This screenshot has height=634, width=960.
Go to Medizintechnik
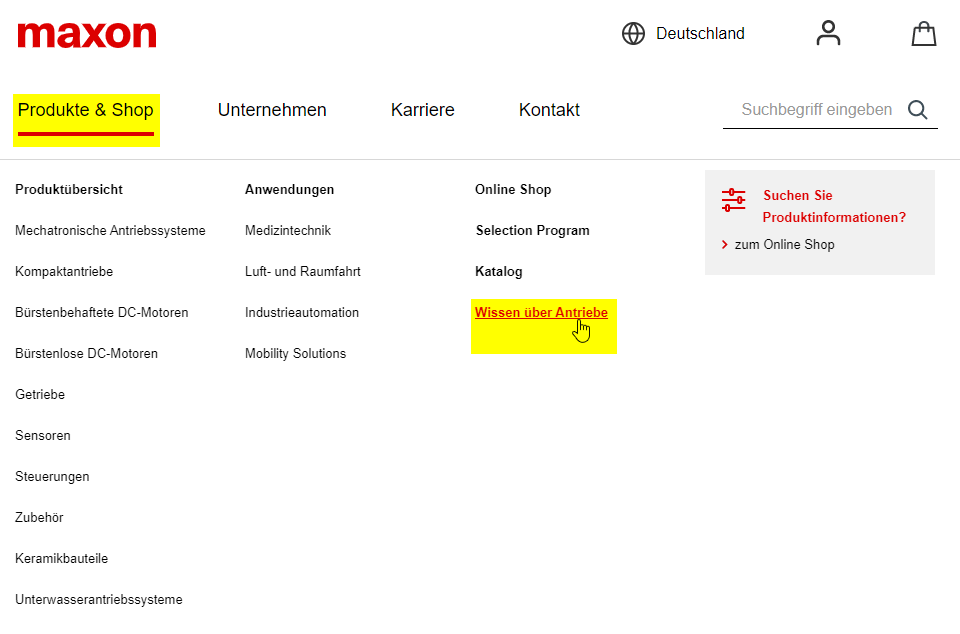pos(288,231)
